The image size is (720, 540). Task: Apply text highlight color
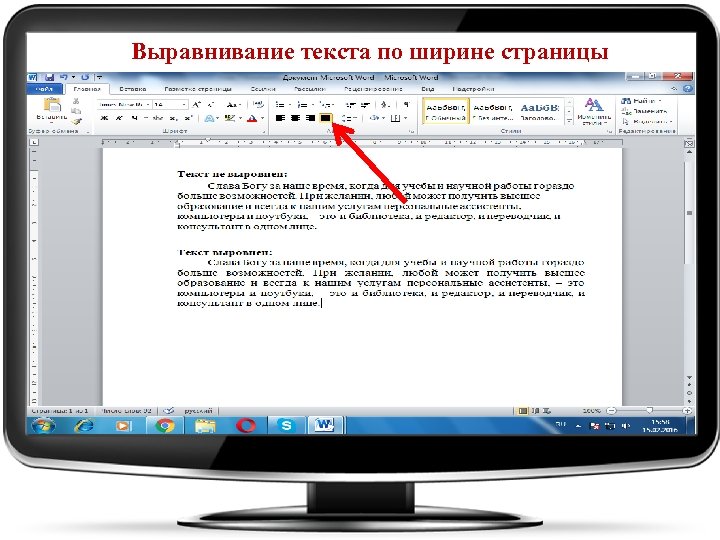point(230,118)
